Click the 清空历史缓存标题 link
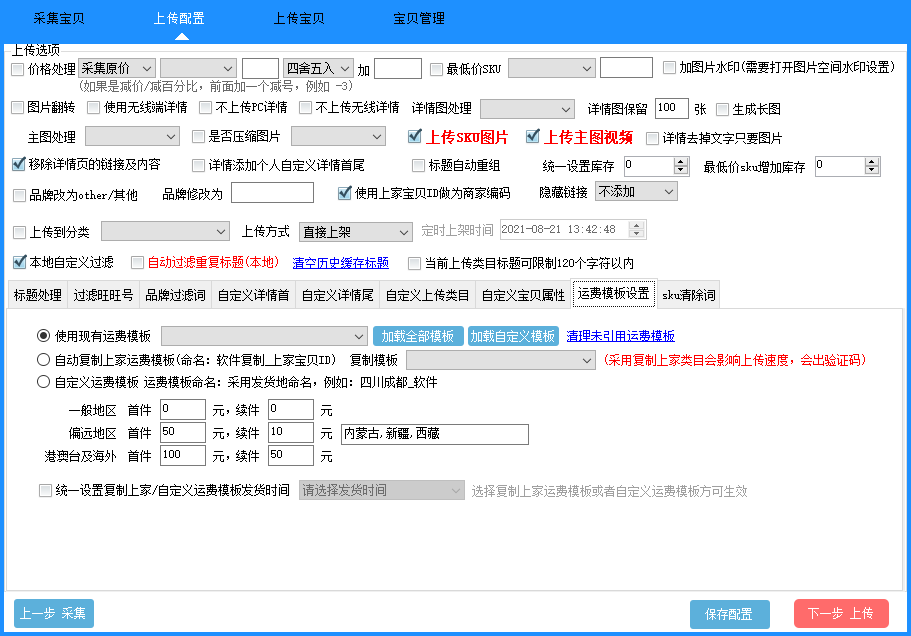 click(x=340, y=263)
